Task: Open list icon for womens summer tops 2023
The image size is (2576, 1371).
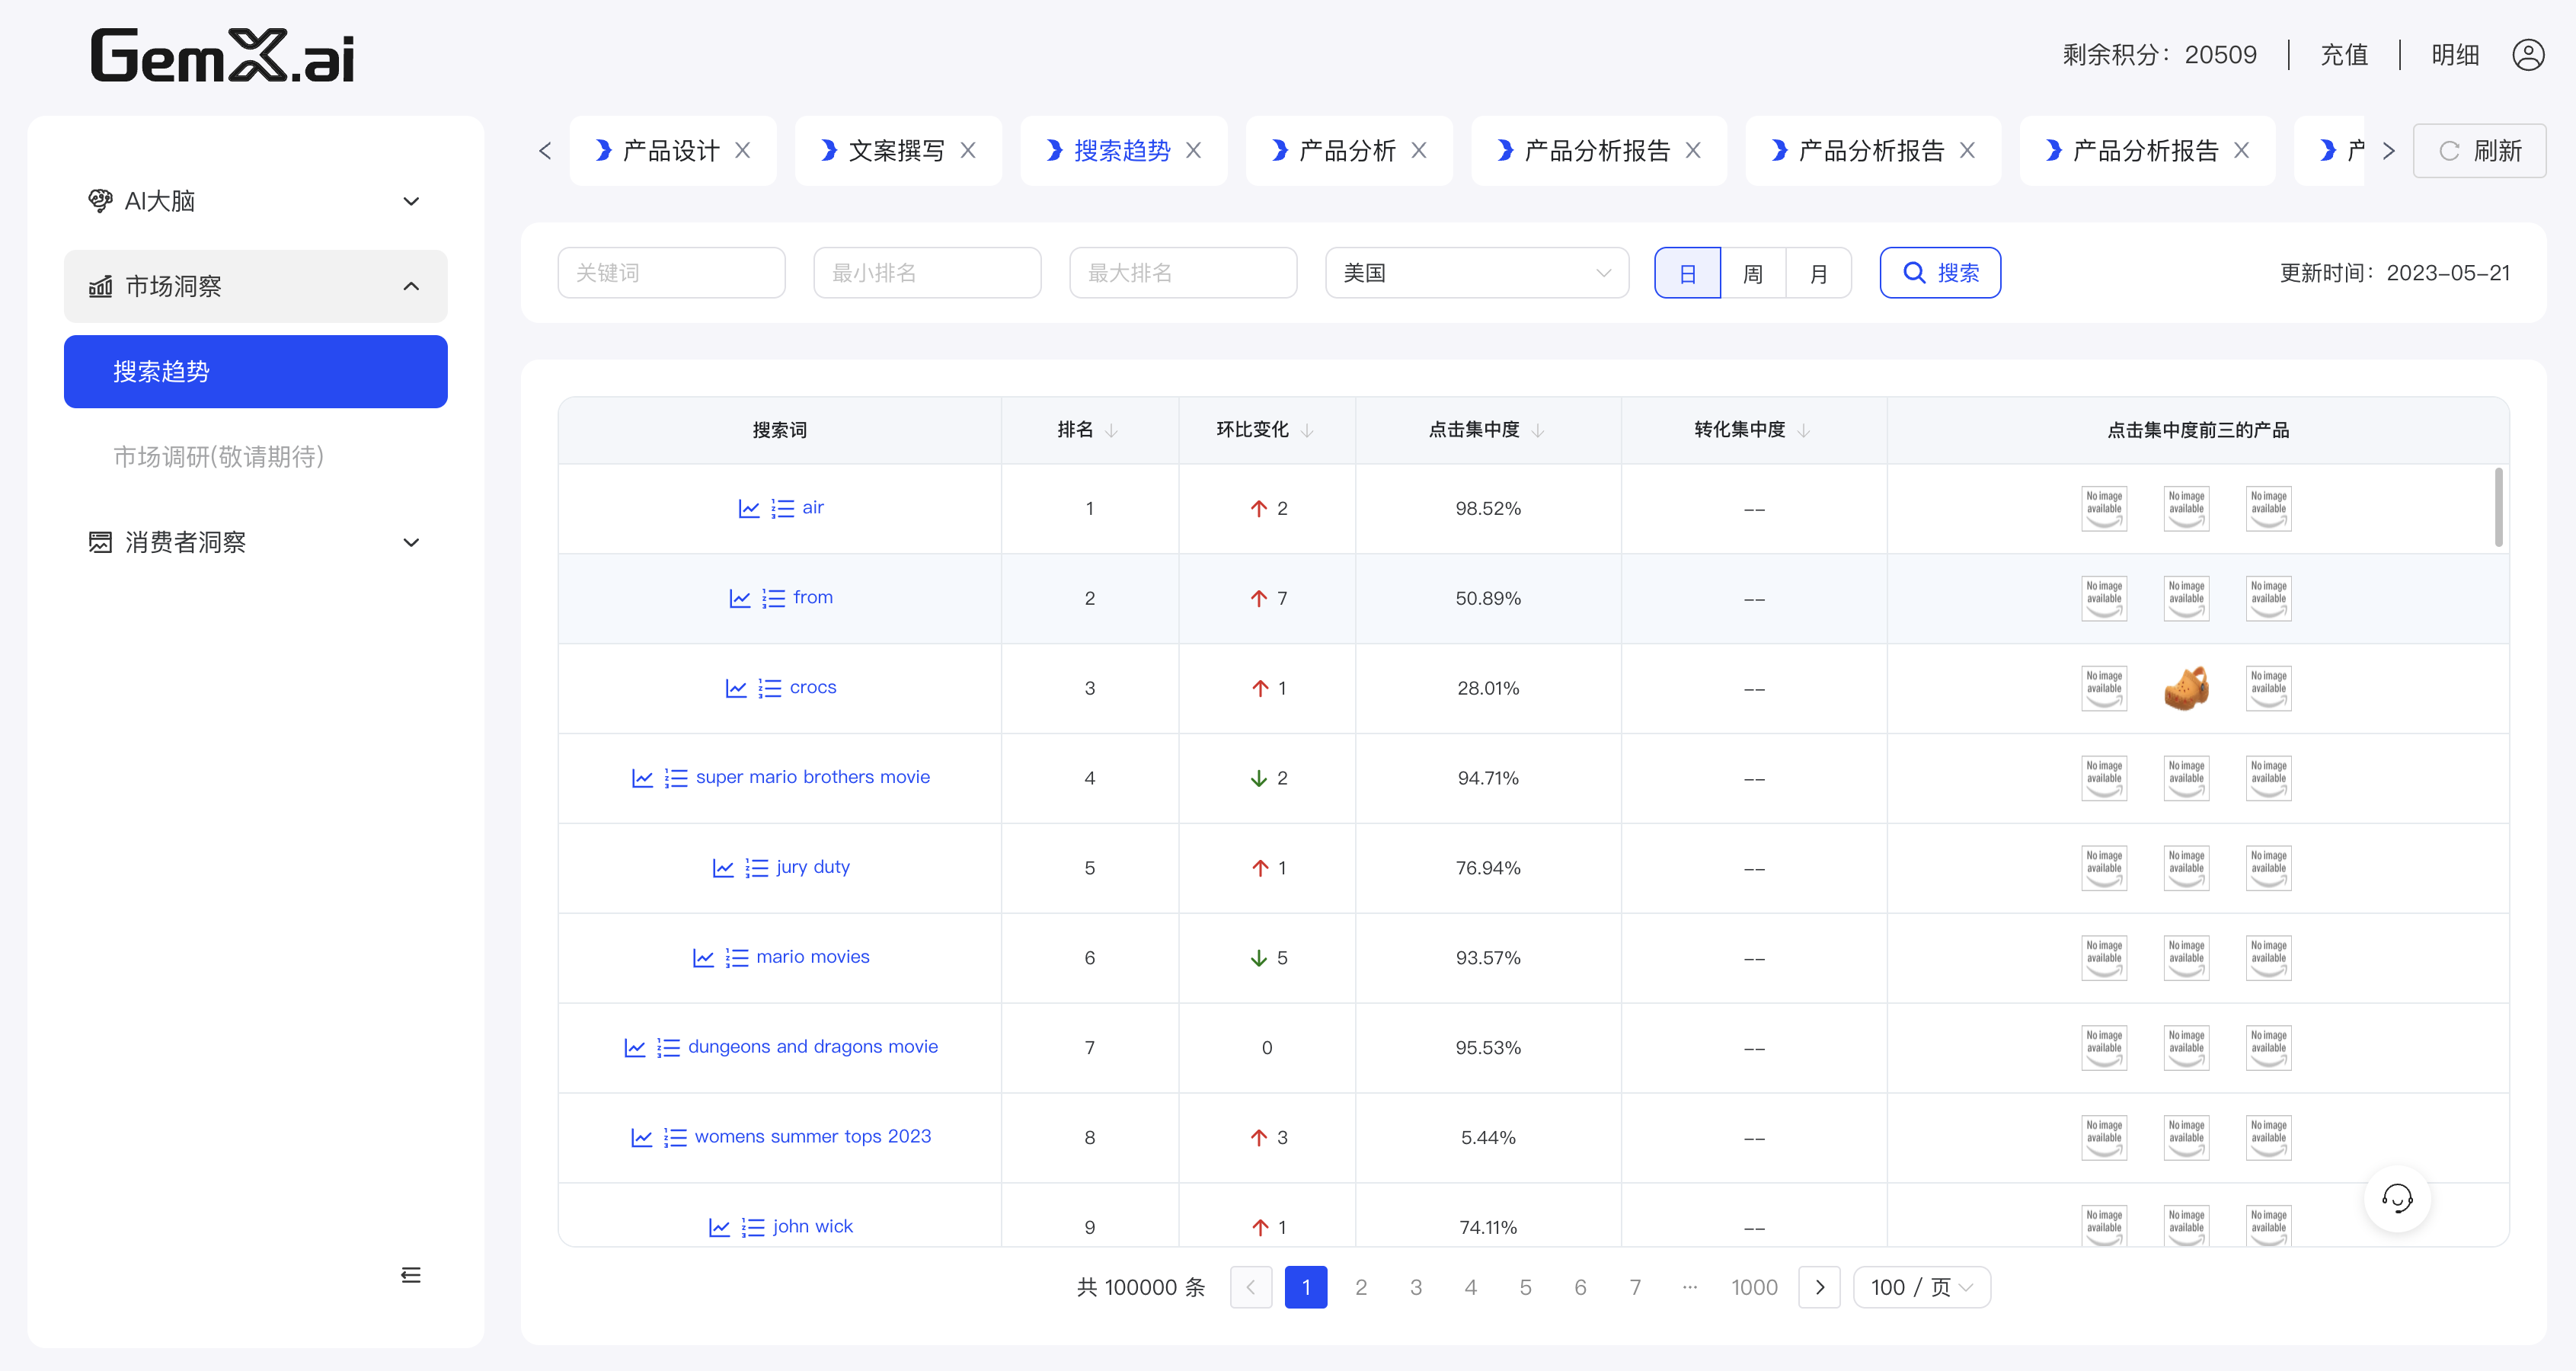Action: 676,1138
